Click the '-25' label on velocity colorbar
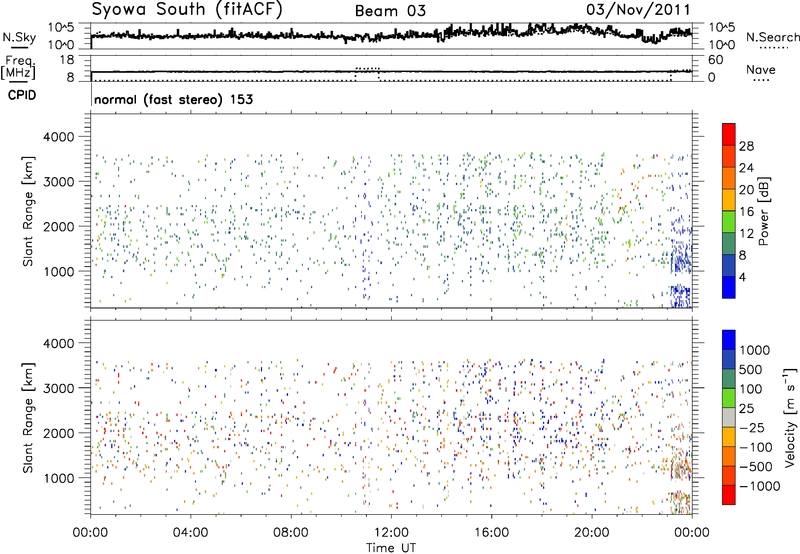The width and height of the screenshot is (800, 554). pyautogui.click(x=751, y=428)
